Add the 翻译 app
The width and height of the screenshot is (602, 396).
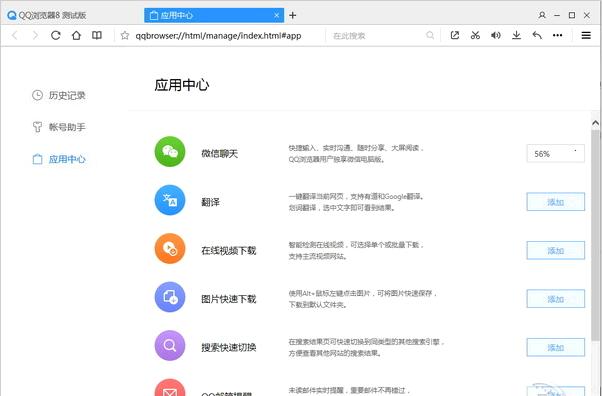(x=556, y=202)
